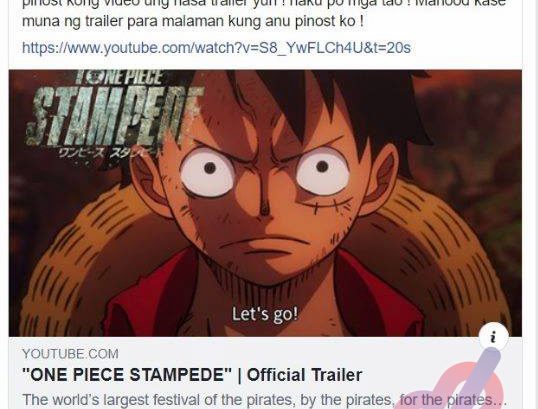The height and width of the screenshot is (409, 538).
Task: Open the "ONE PIECE STAMPEDE" title link
Action: coord(127,375)
